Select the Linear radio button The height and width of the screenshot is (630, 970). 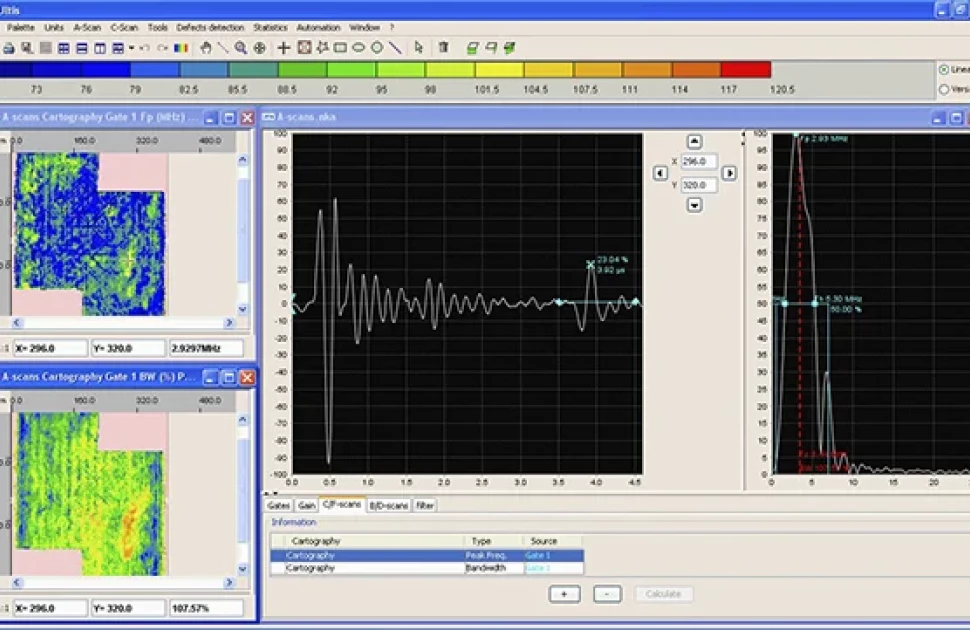click(x=944, y=69)
